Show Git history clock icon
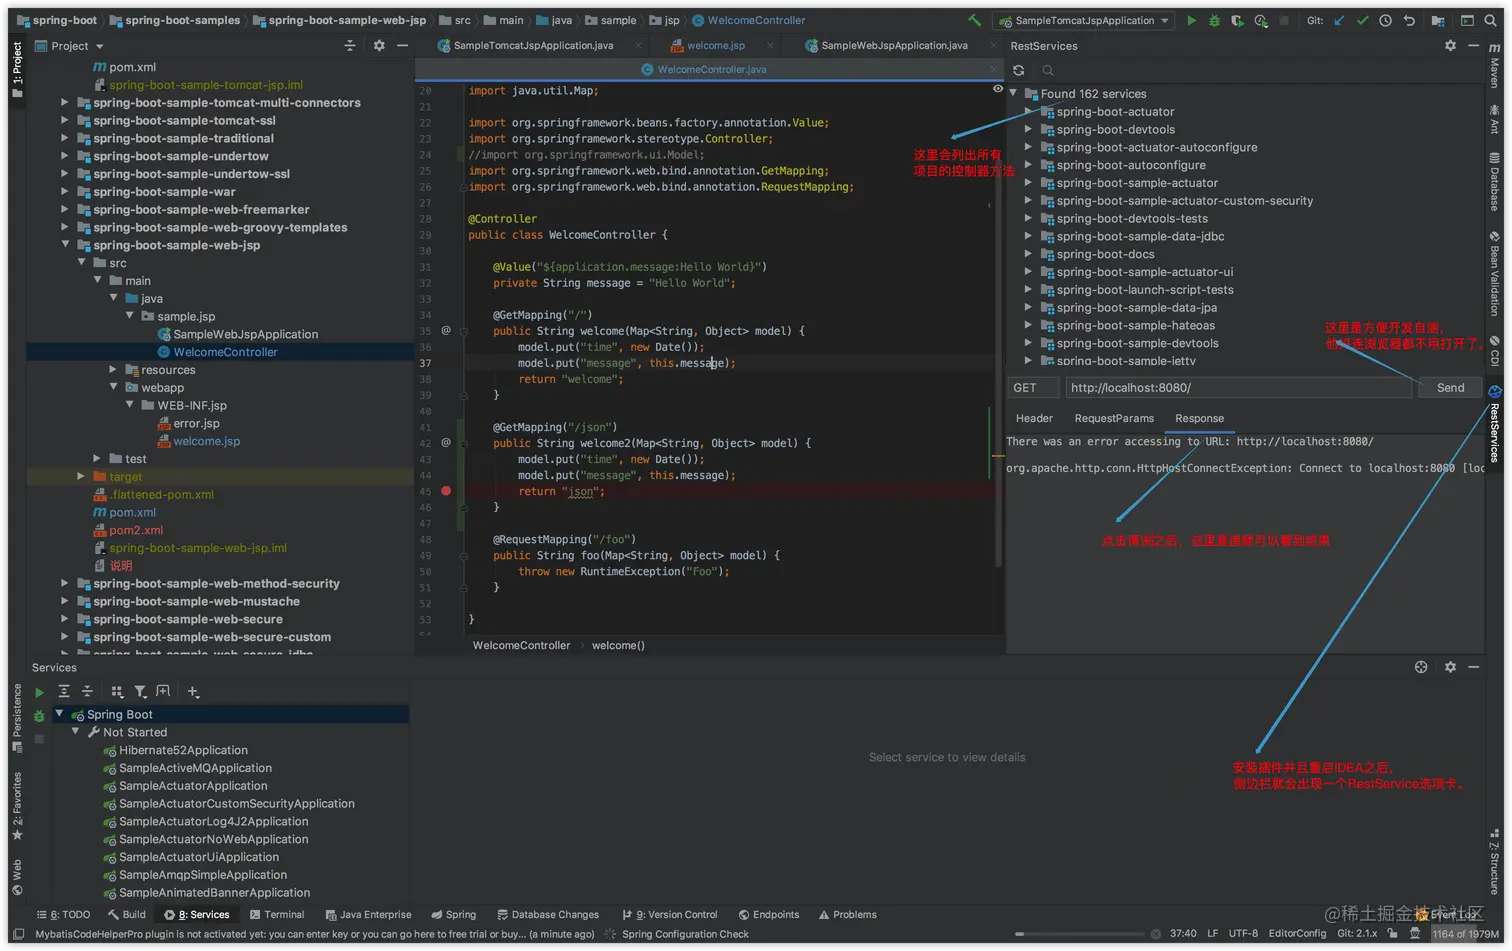 1385,20
